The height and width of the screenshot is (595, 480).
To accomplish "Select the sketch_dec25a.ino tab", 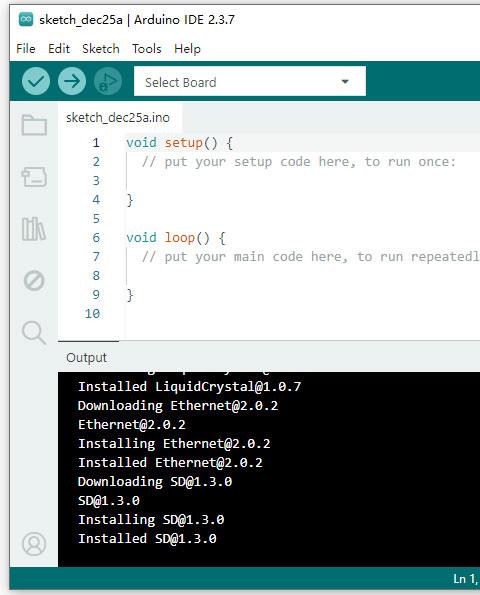I will (118, 118).
